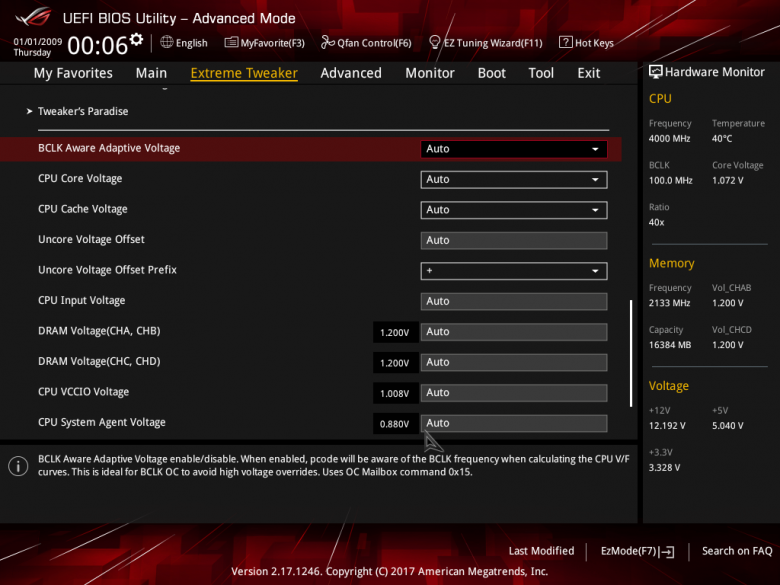
Task: Click the 01/01/2009 date text
Action: tap(38, 42)
